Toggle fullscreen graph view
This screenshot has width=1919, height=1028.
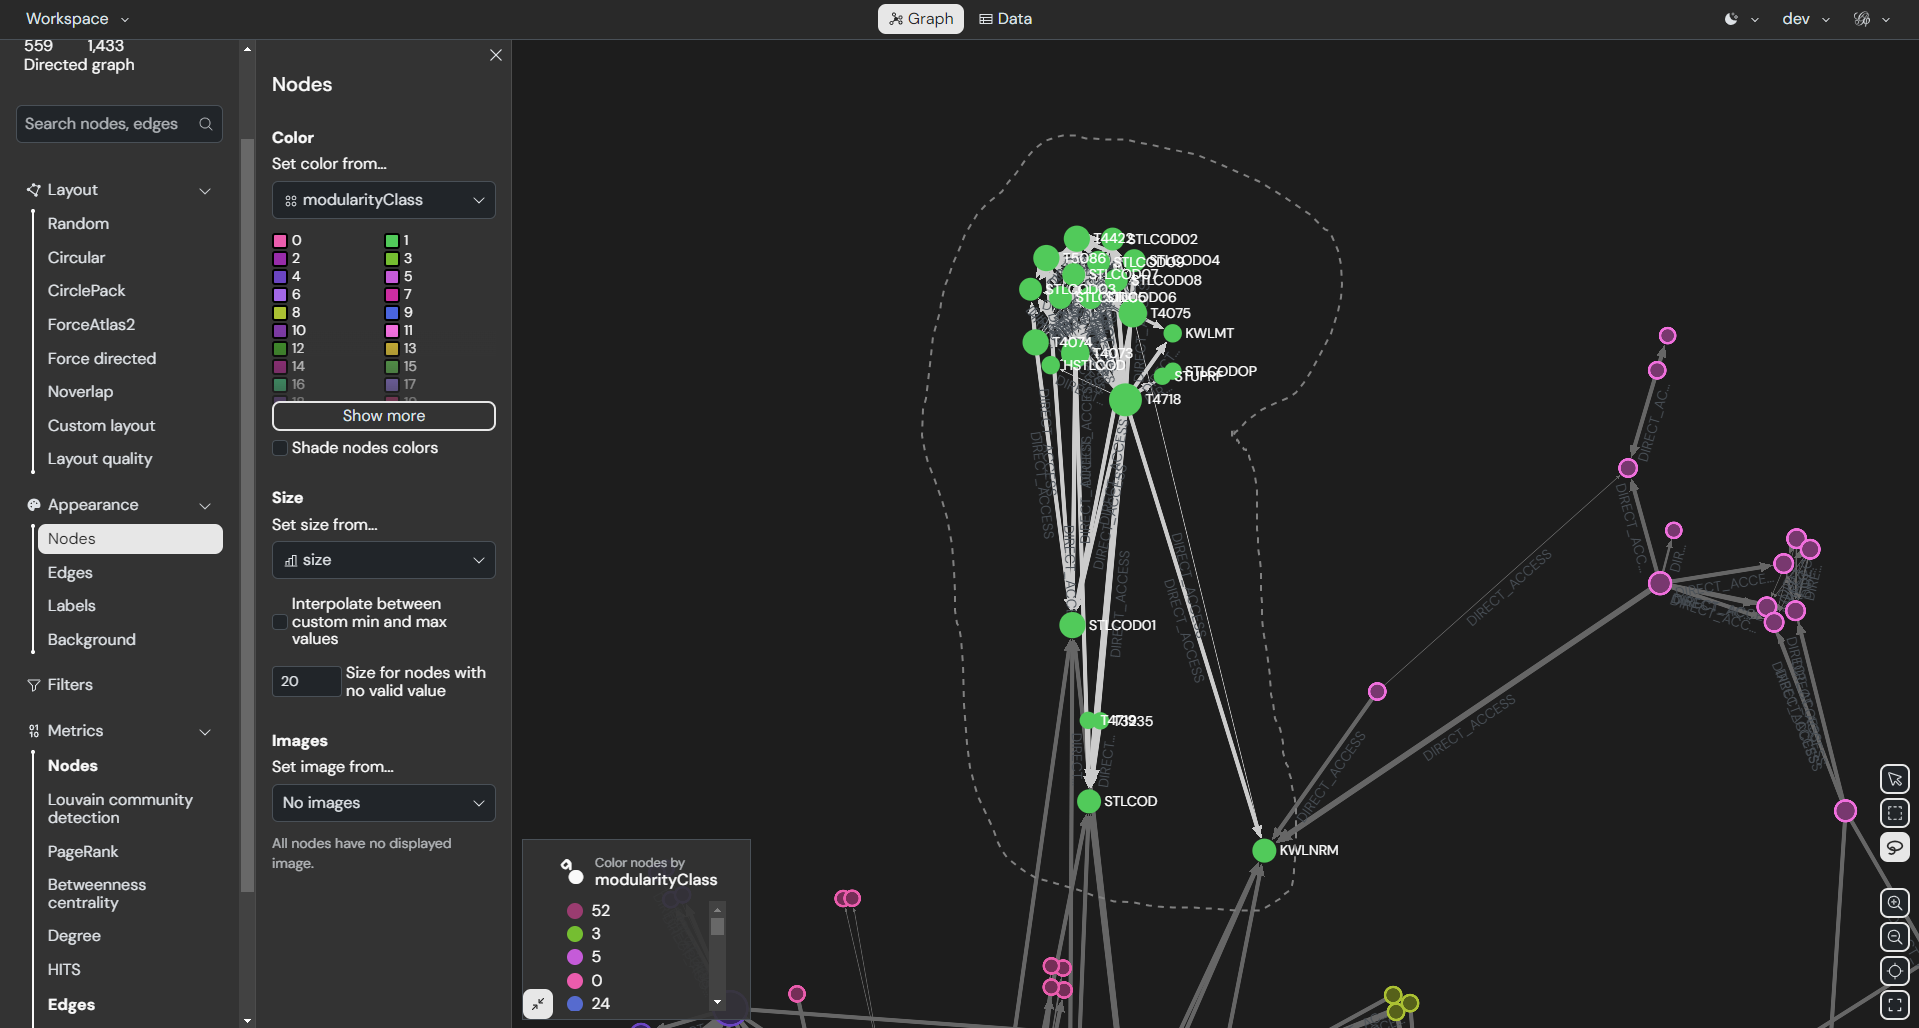point(1895,1004)
